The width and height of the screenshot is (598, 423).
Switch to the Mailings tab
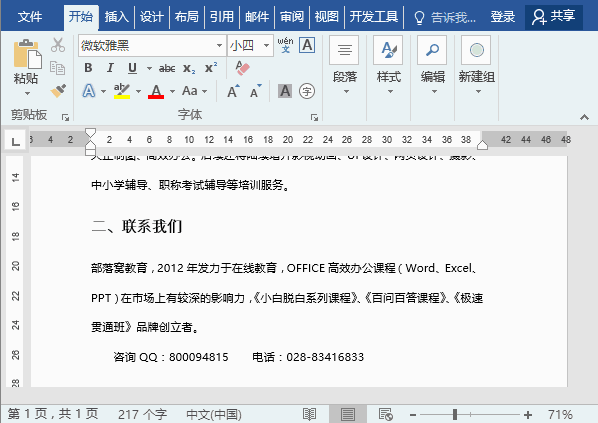[257, 17]
